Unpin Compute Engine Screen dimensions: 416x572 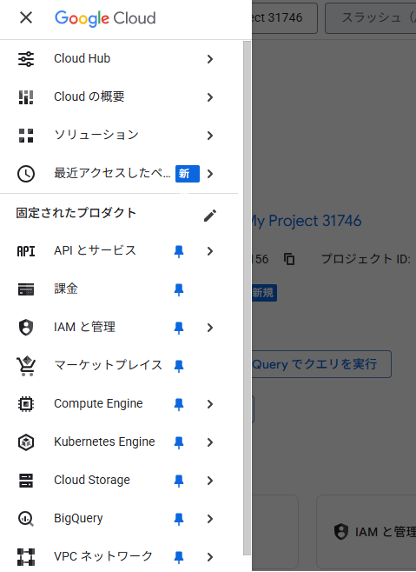179,404
